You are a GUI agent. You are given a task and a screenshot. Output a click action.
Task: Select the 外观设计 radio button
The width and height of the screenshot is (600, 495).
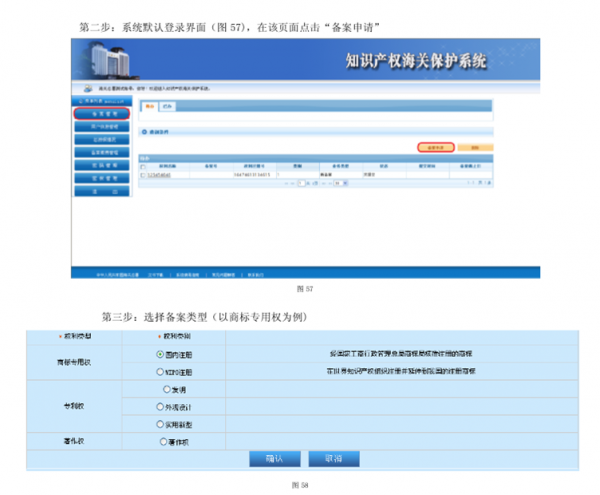160,407
